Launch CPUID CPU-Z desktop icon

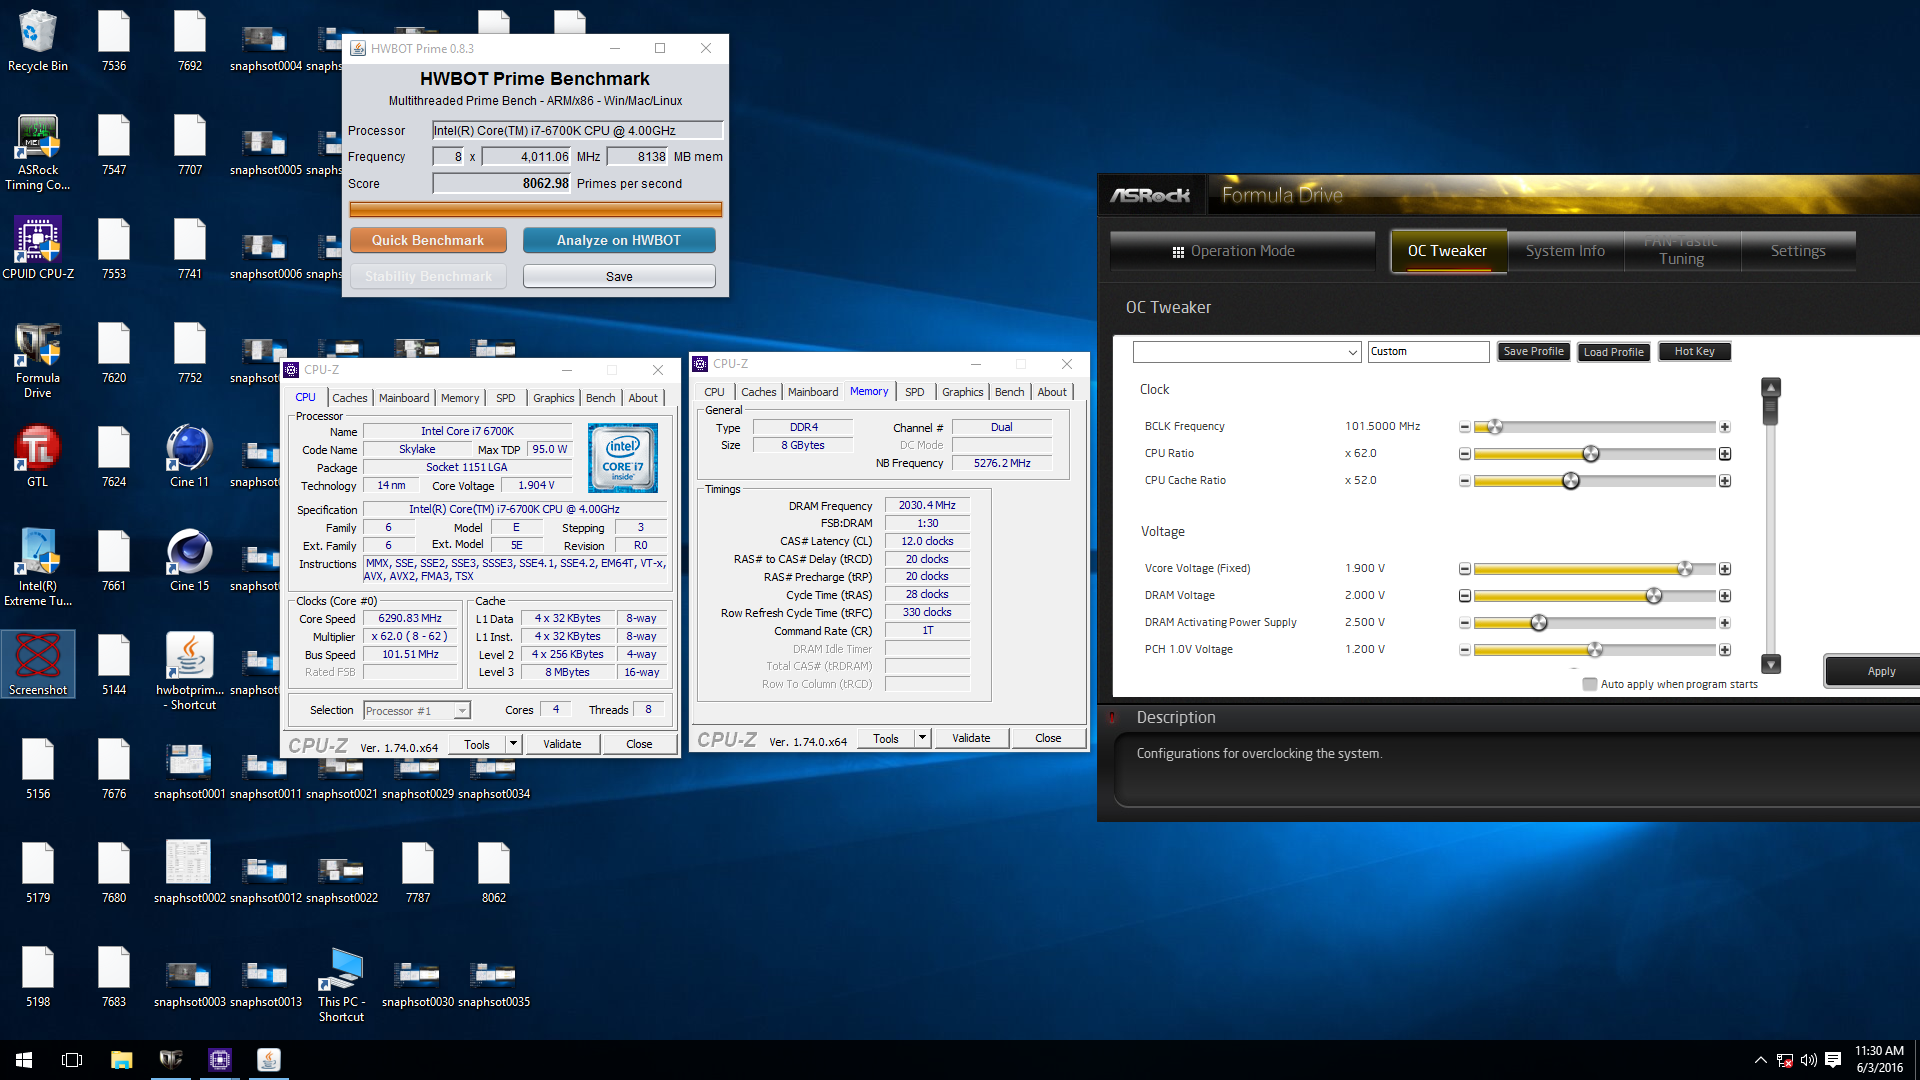(38, 249)
